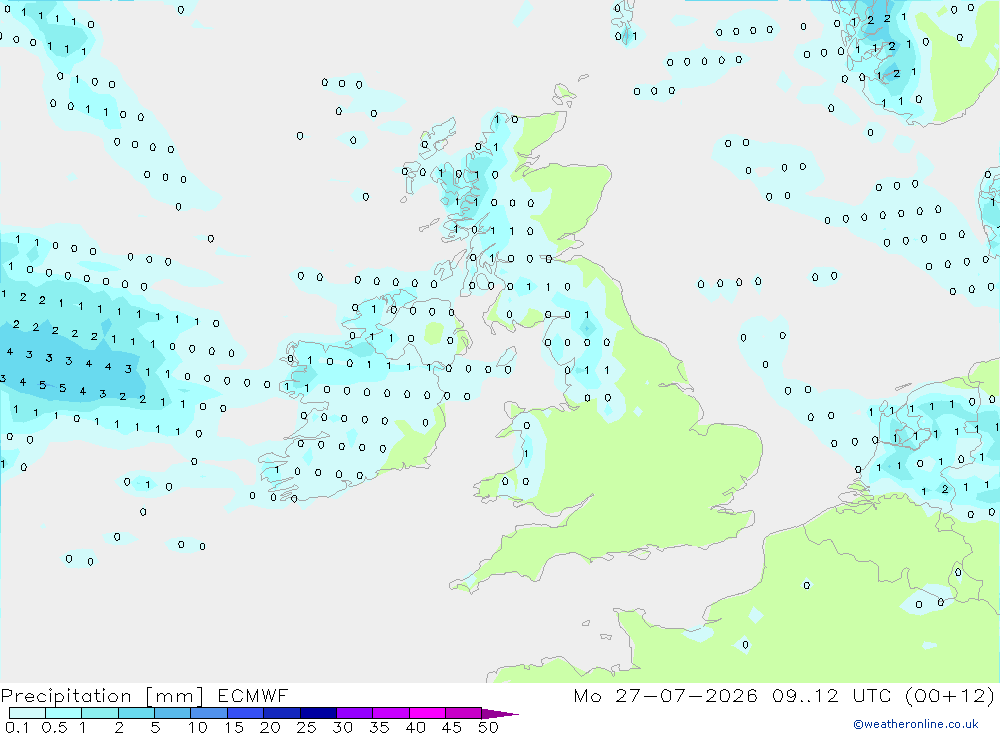
Task: Click the legend value '10'
Action: click(198, 727)
